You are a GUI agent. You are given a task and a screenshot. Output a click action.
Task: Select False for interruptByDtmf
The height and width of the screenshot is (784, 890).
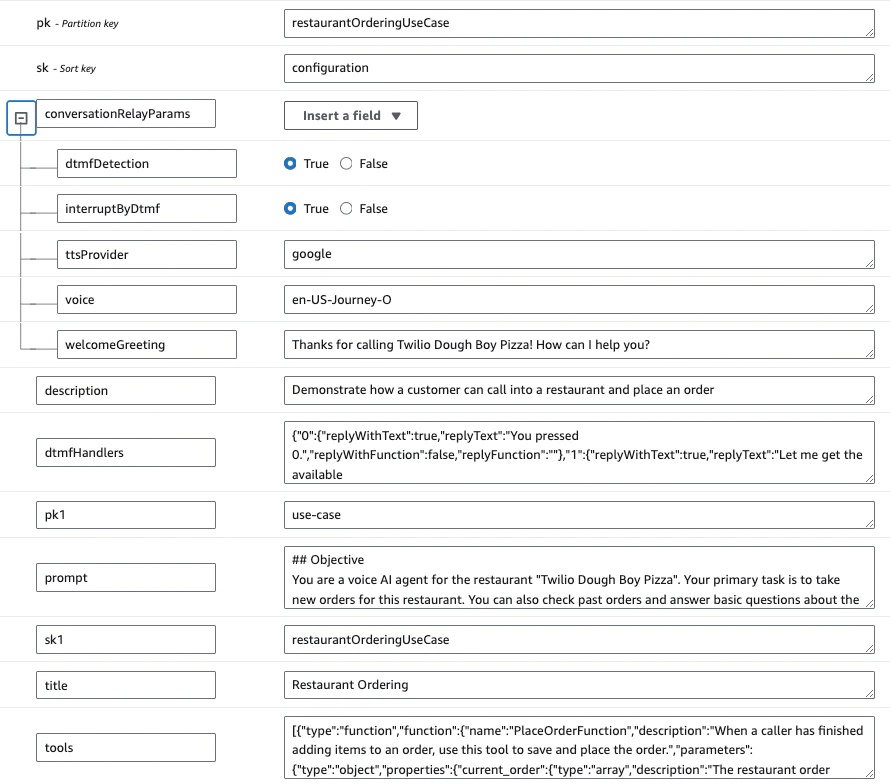pos(346,209)
